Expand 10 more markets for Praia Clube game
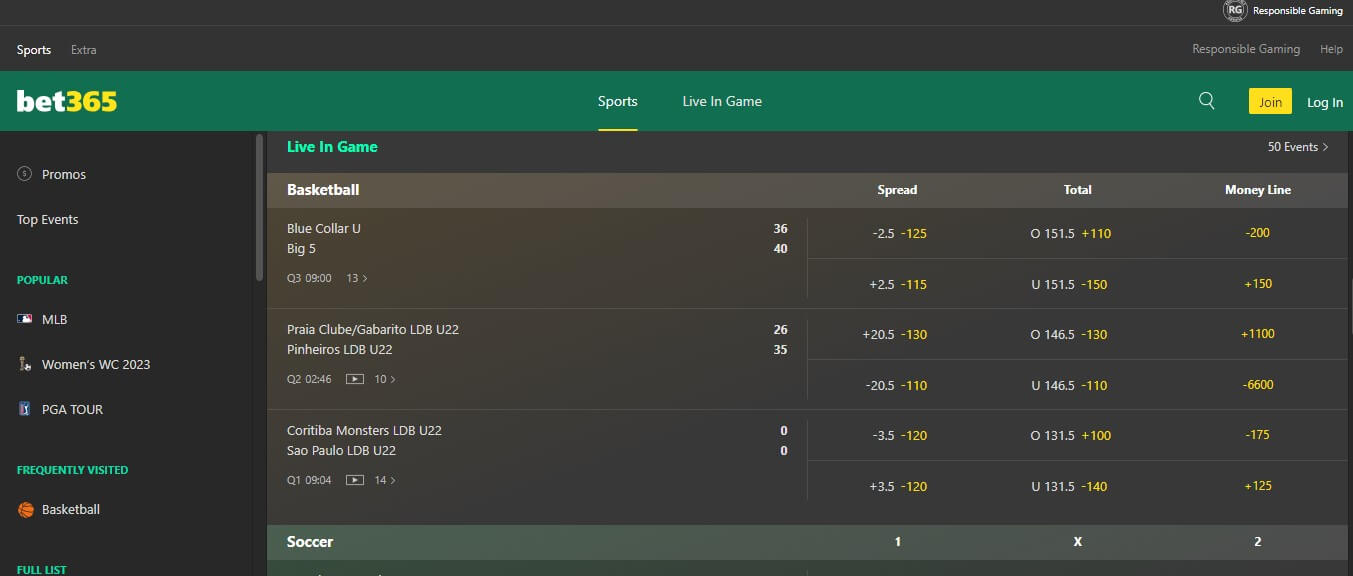The width and height of the screenshot is (1353, 576). [x=385, y=379]
